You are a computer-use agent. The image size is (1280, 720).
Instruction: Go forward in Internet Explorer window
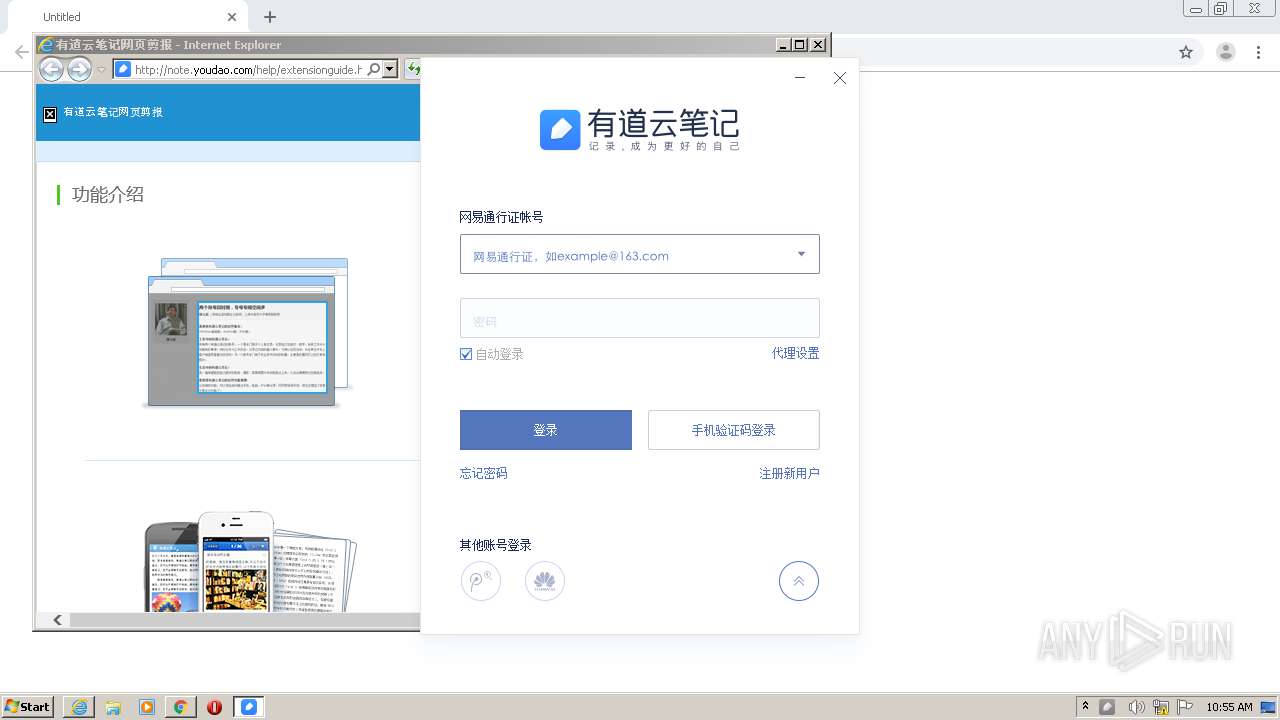click(x=79, y=69)
